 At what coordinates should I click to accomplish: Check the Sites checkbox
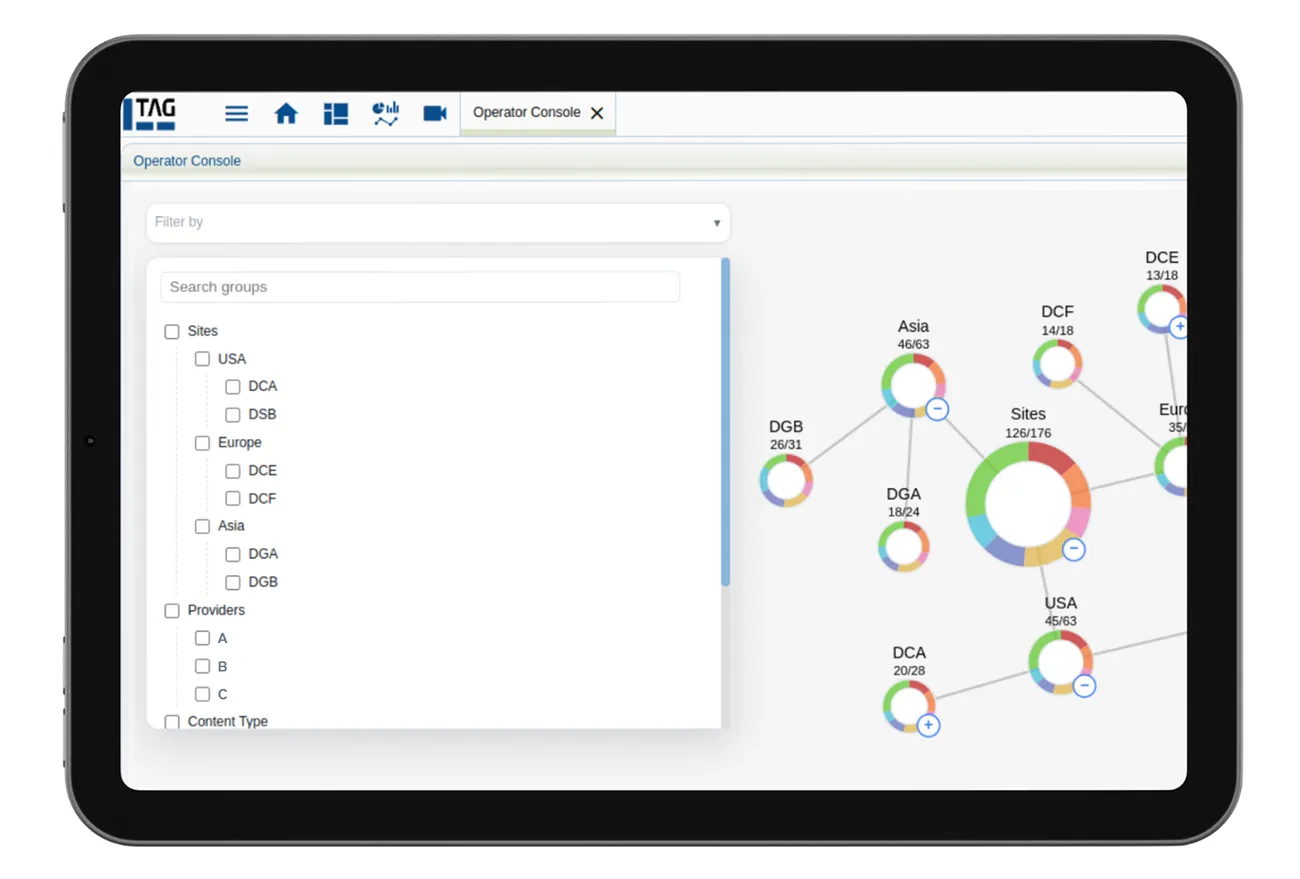click(x=172, y=331)
